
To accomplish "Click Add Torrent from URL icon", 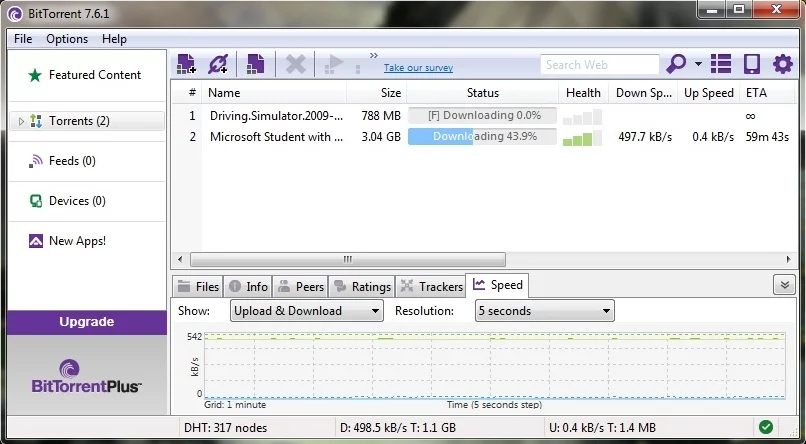I will (218, 64).
